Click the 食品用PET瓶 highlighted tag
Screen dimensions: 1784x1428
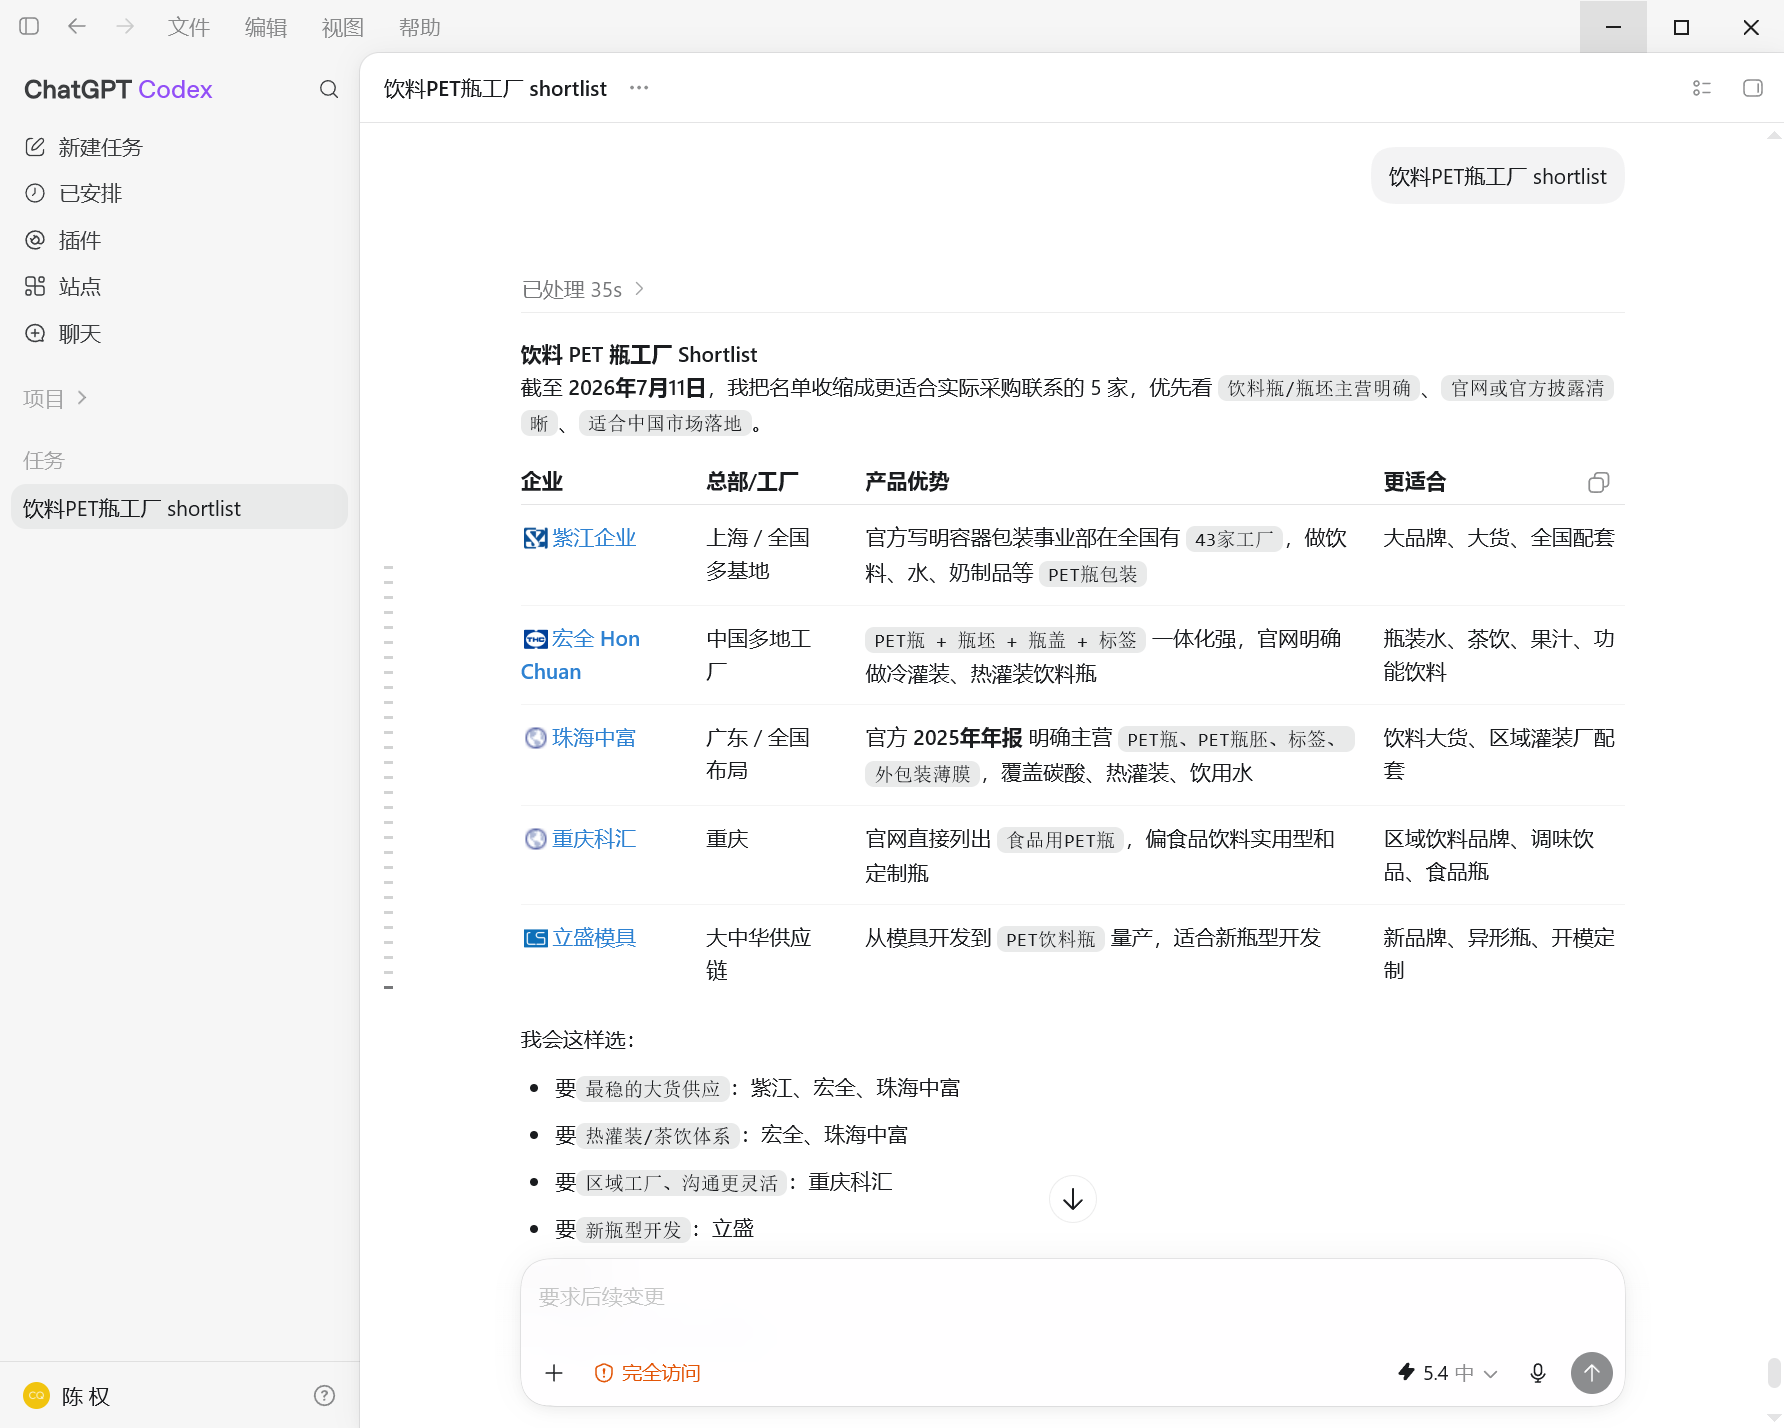(x=1061, y=840)
